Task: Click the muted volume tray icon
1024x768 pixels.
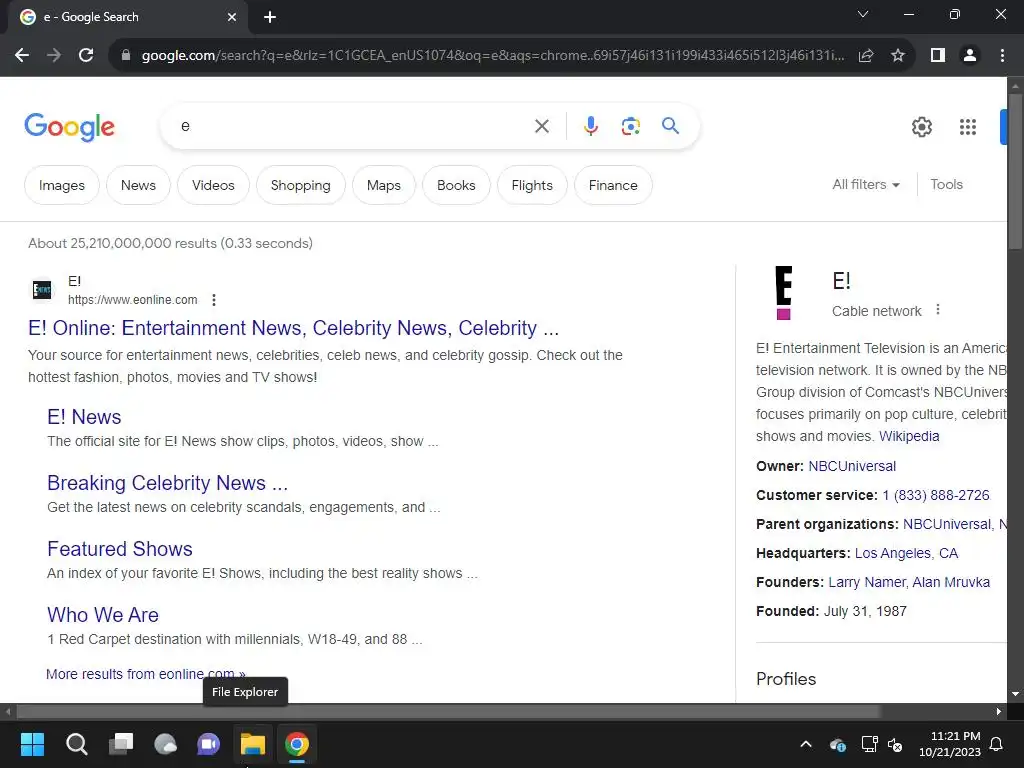Action: tap(895, 744)
